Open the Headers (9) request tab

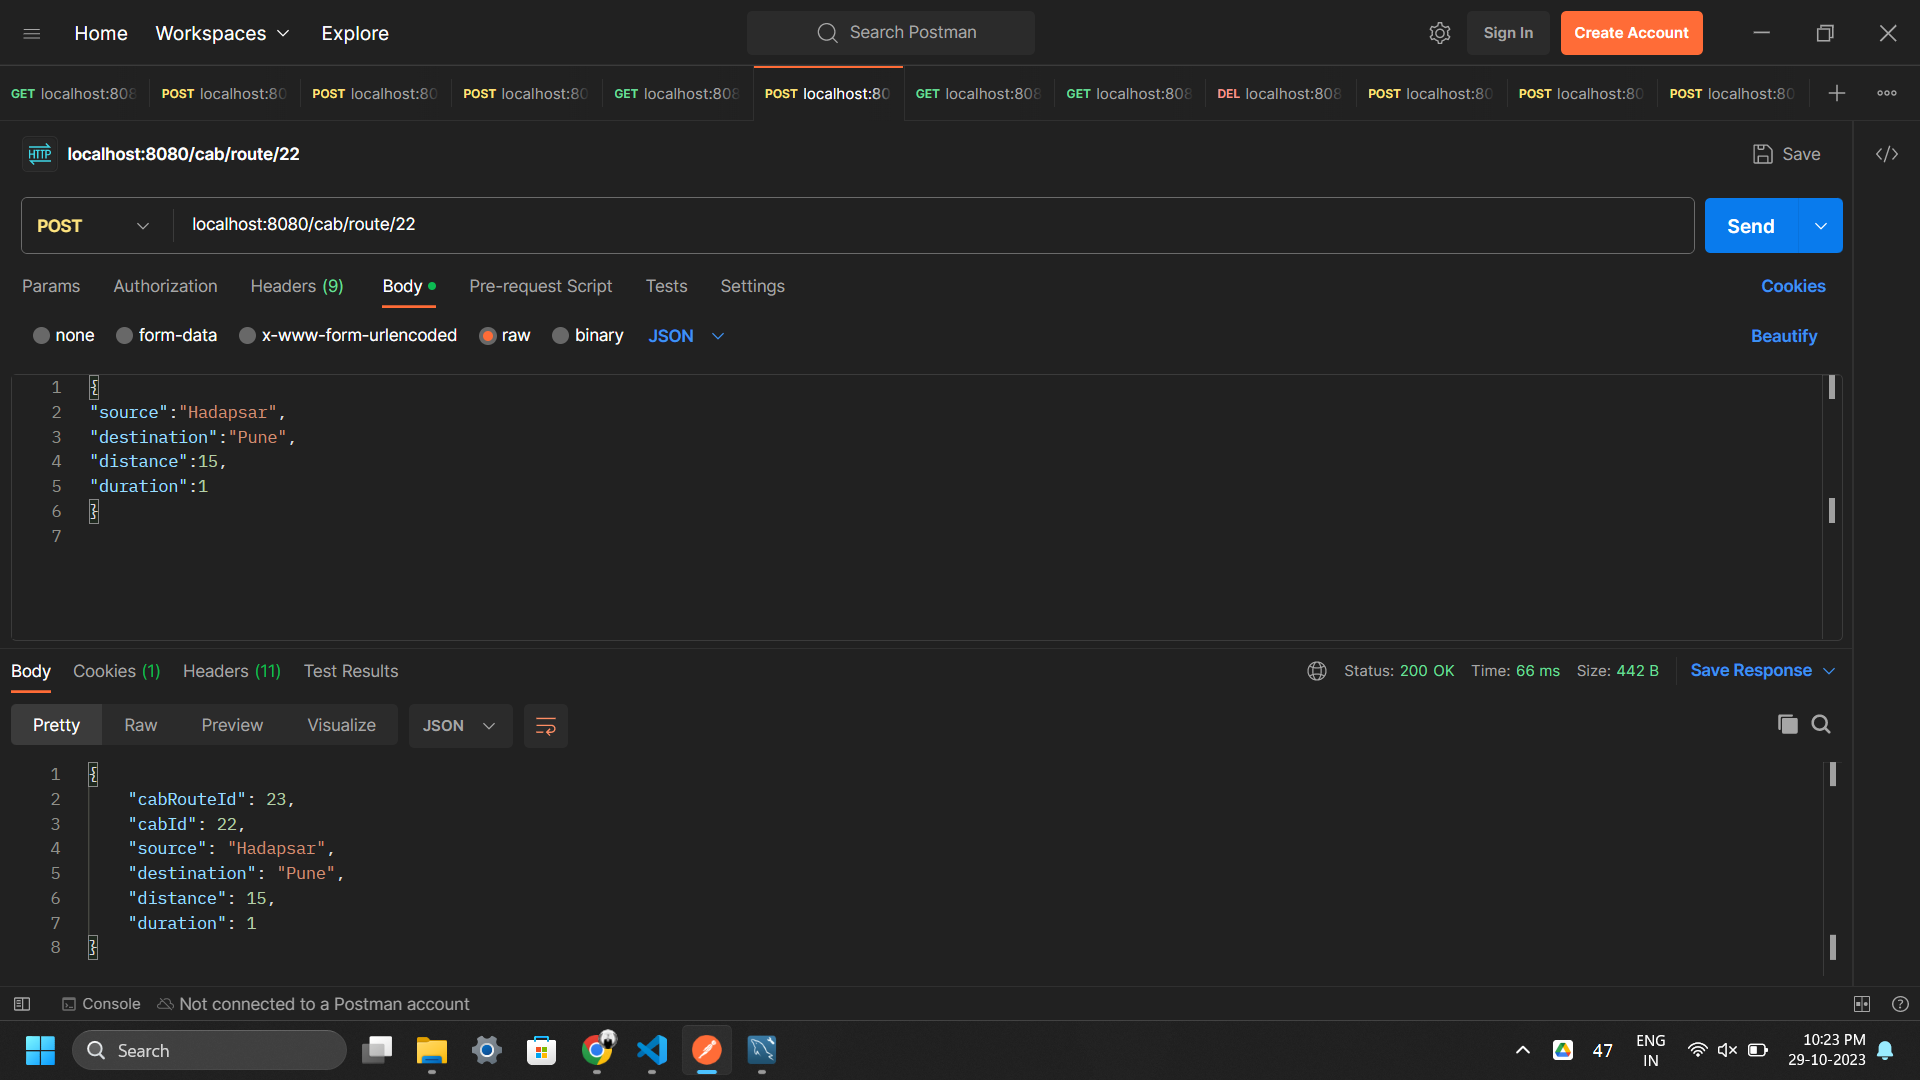(x=297, y=287)
